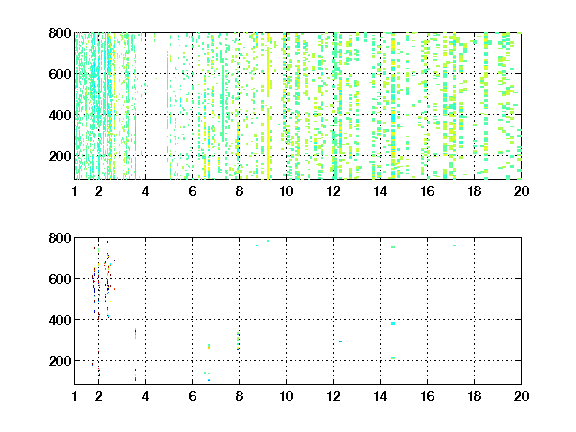
Task: Click x-axis tick label 4 under bottom plot
Action: (145, 396)
